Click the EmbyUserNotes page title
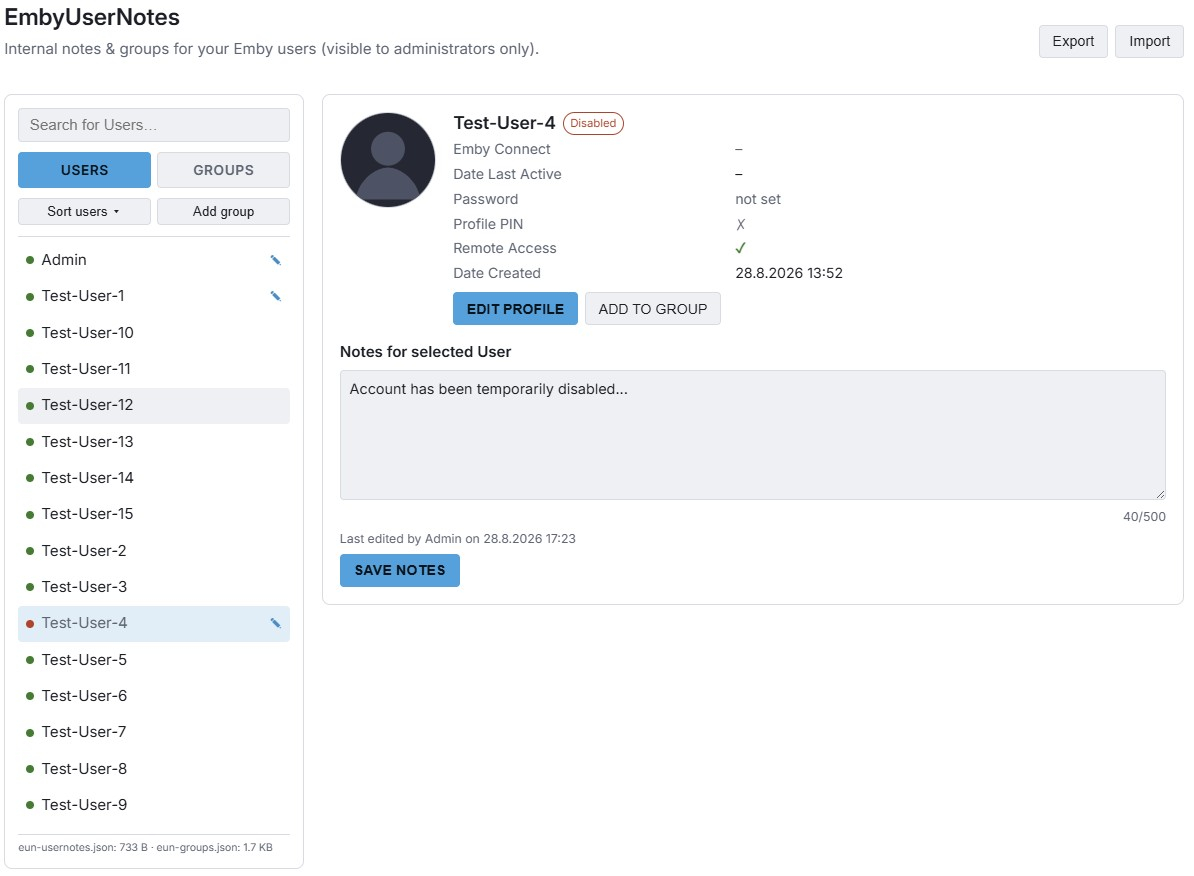 92,17
